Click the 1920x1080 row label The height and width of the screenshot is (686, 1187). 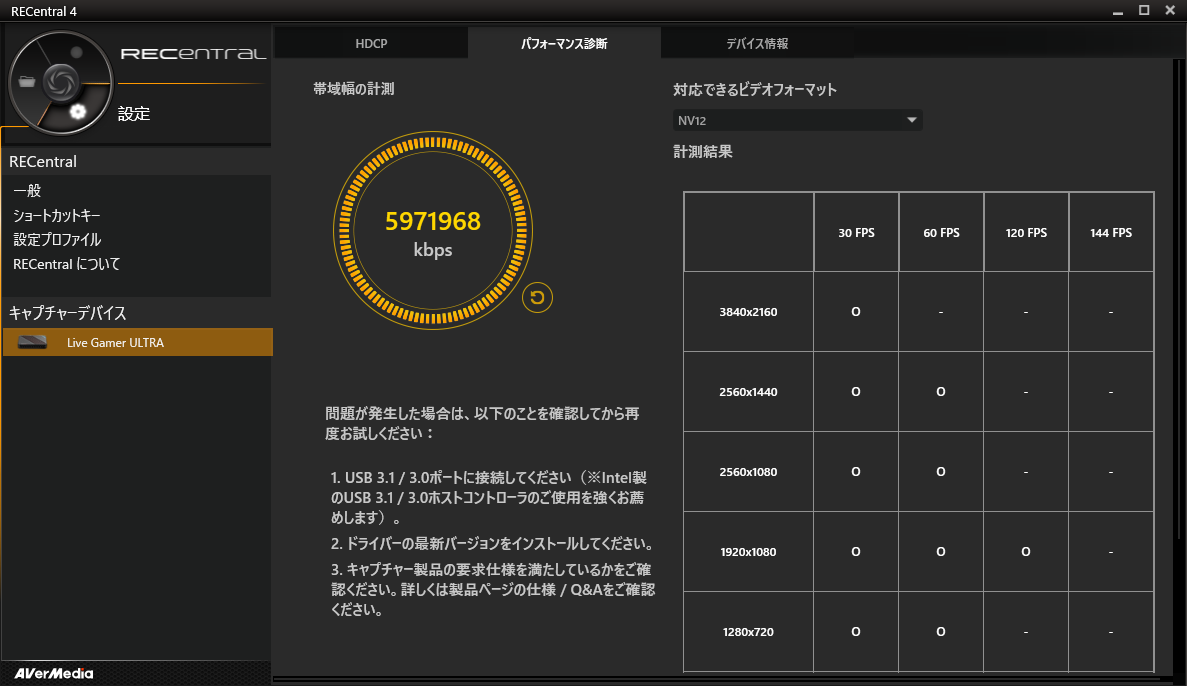pos(748,552)
